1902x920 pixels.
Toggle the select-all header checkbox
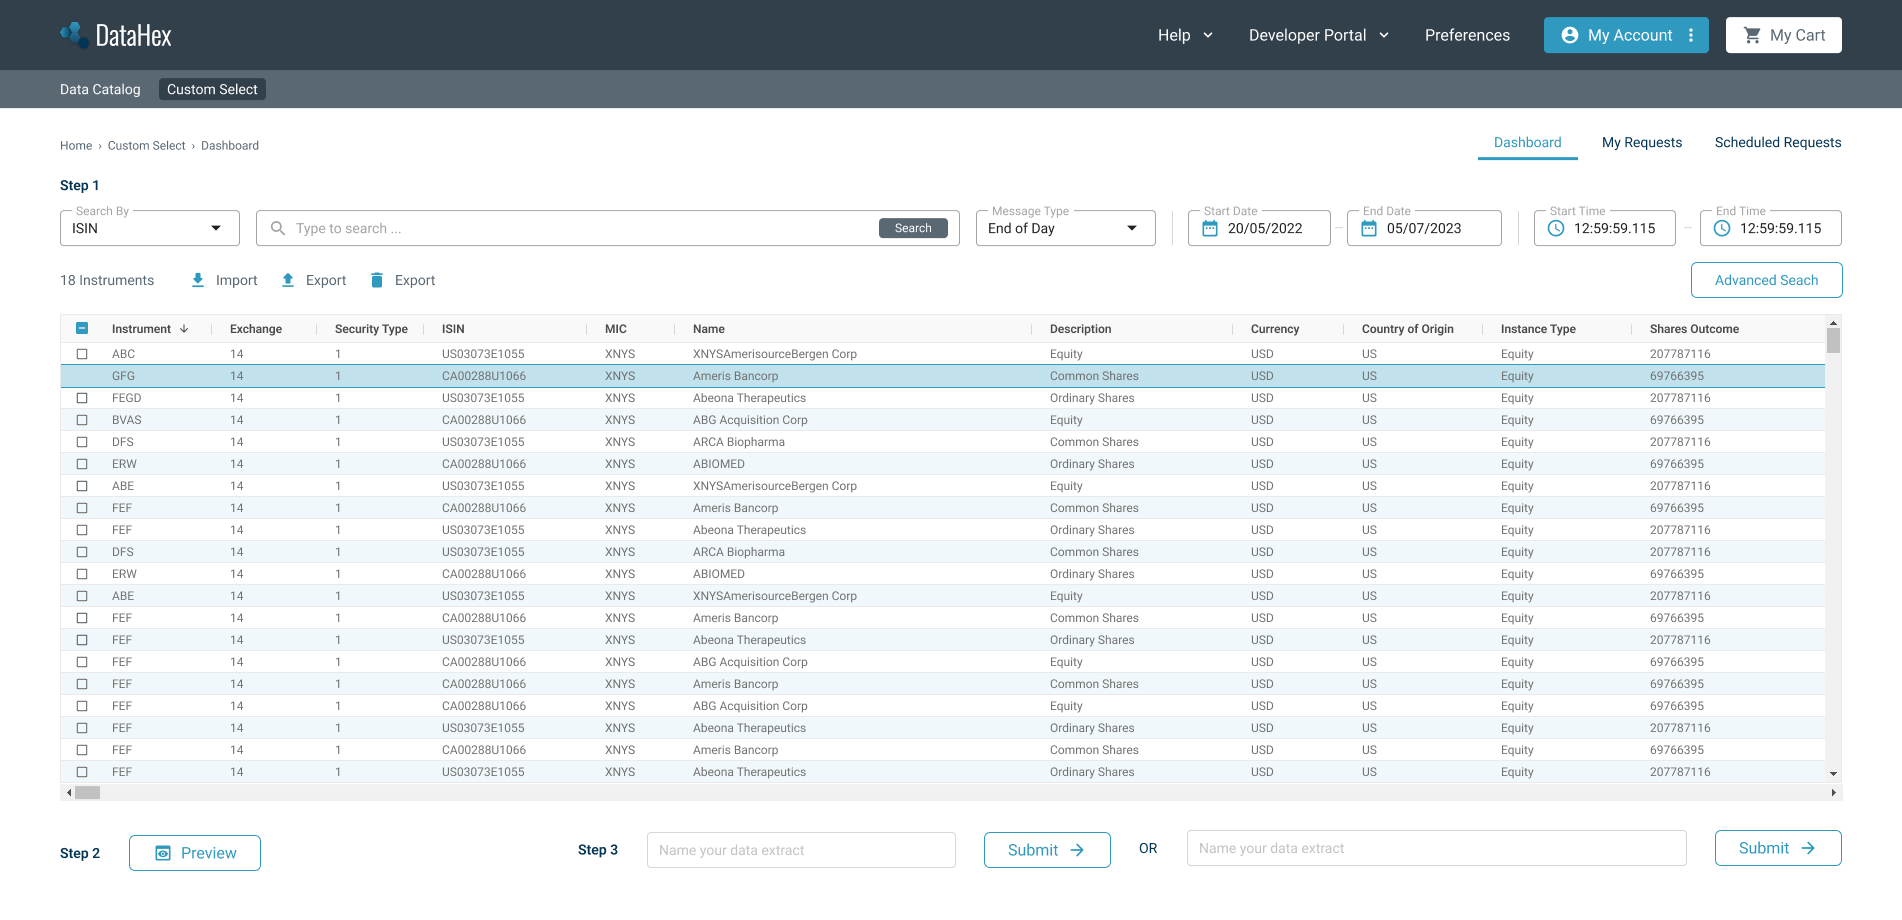pos(82,328)
